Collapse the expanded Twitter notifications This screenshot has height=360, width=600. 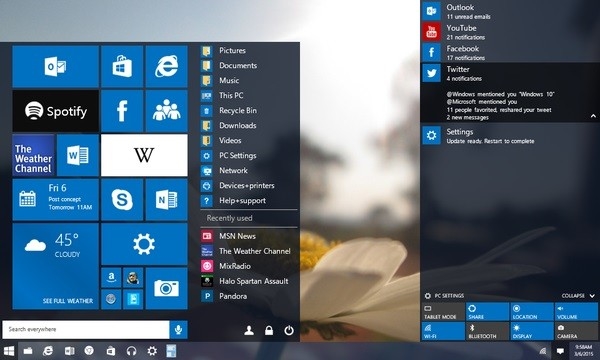[x=593, y=116]
